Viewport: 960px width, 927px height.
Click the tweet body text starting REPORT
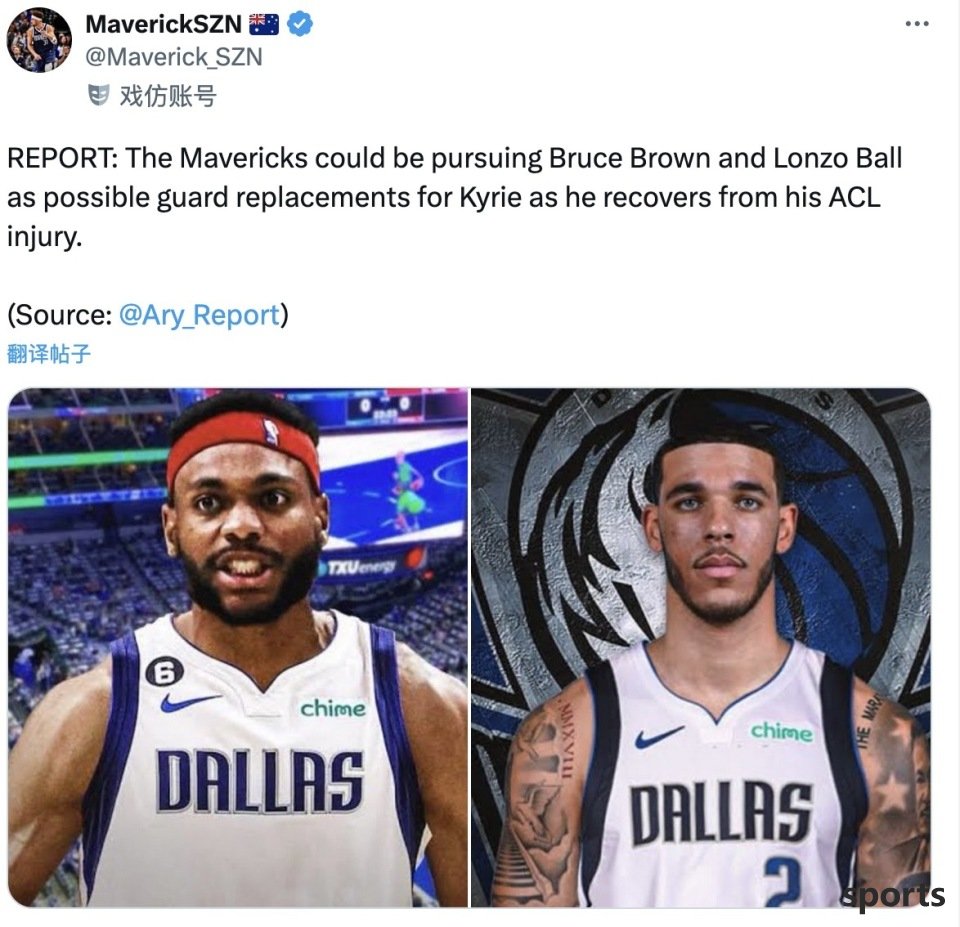[x=454, y=197]
